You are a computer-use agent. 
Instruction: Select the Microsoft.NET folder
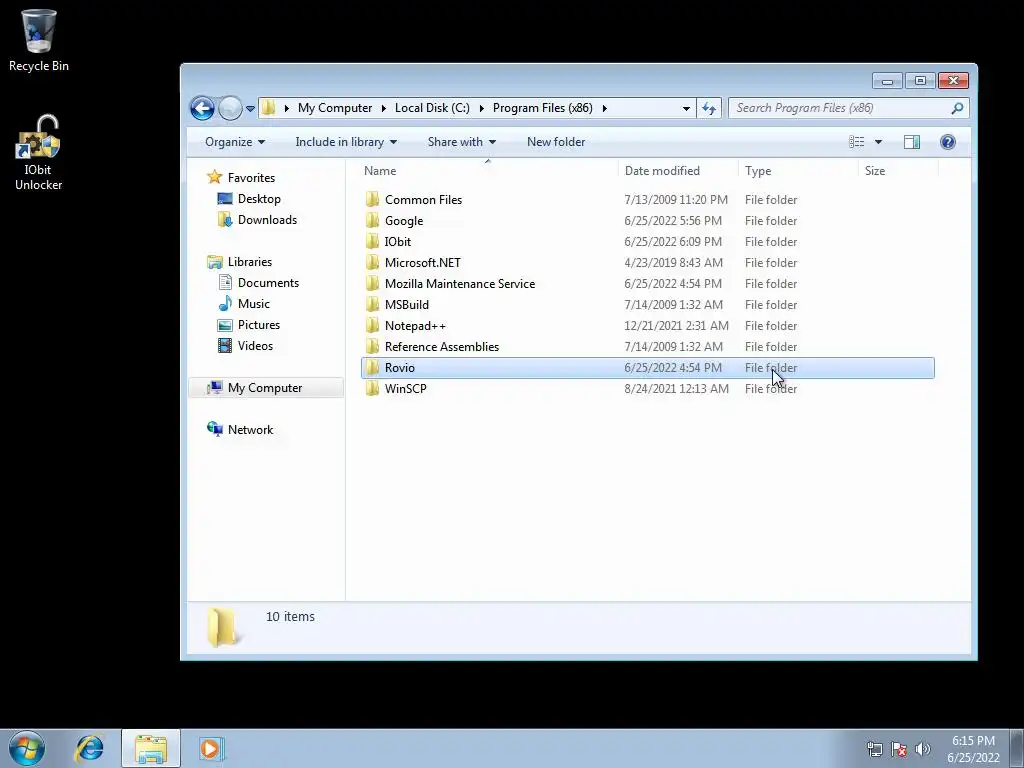(x=647, y=263)
